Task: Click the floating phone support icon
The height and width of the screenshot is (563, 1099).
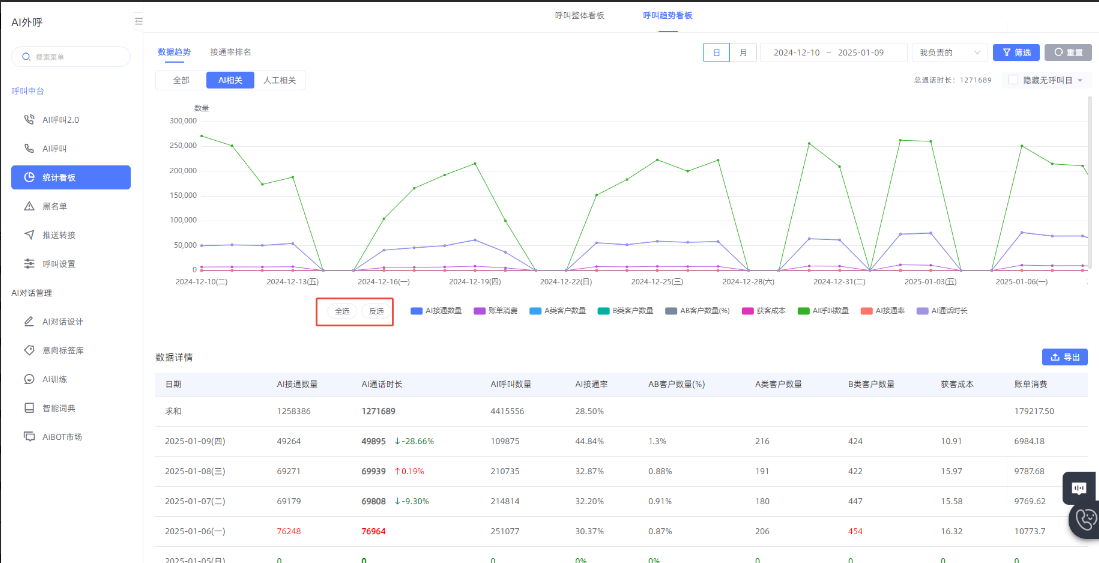Action: (x=1084, y=520)
